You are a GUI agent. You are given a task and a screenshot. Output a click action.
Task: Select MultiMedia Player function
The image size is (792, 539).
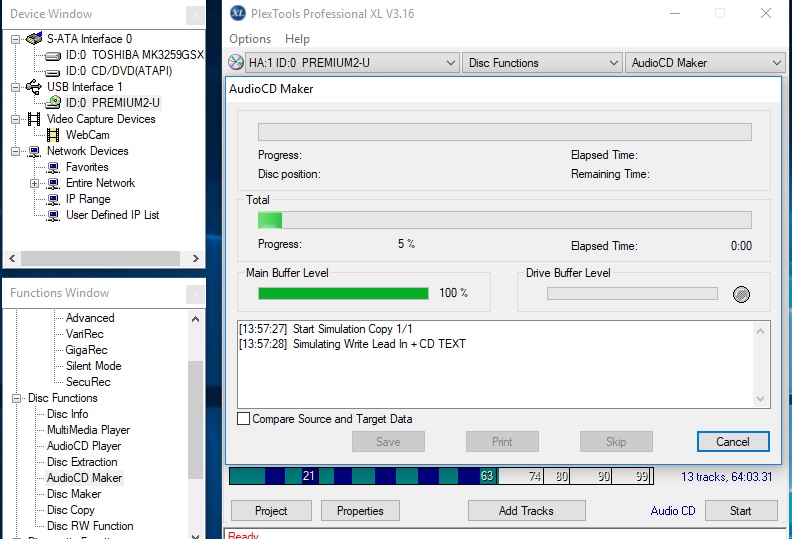point(88,430)
